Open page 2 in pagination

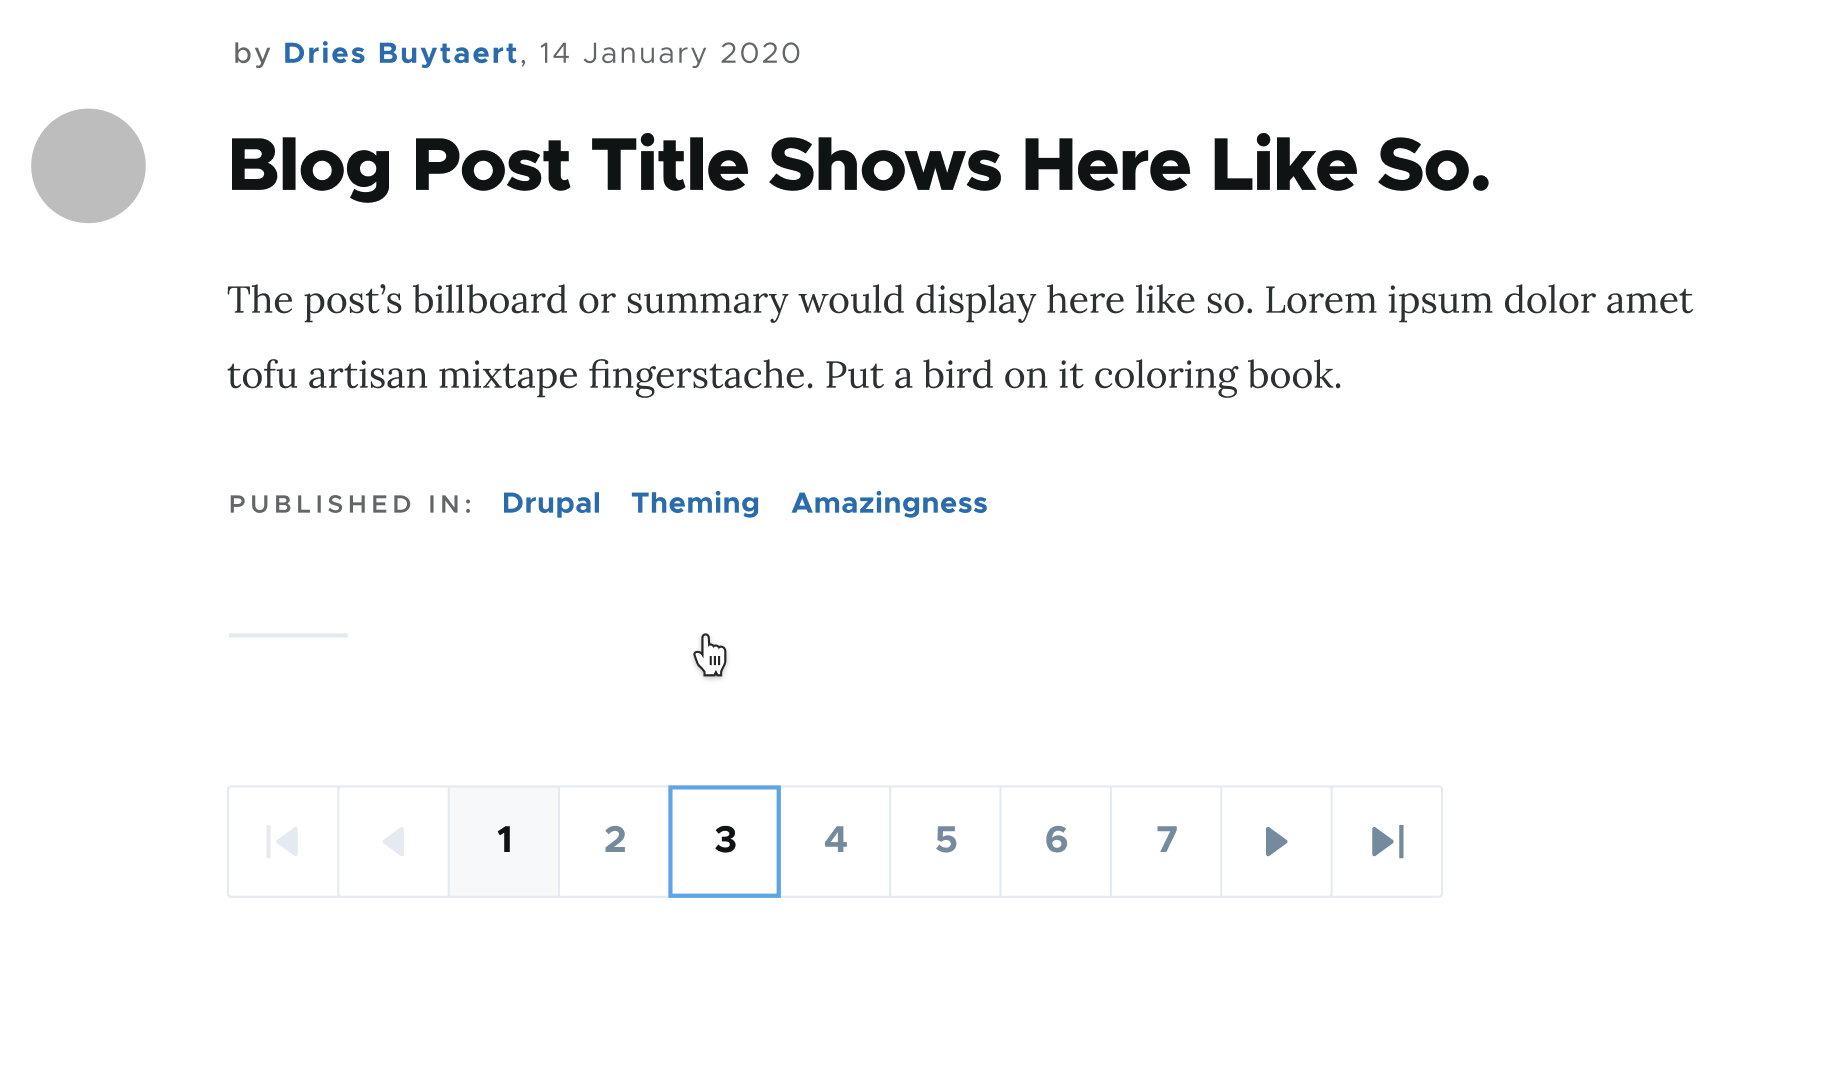point(614,841)
